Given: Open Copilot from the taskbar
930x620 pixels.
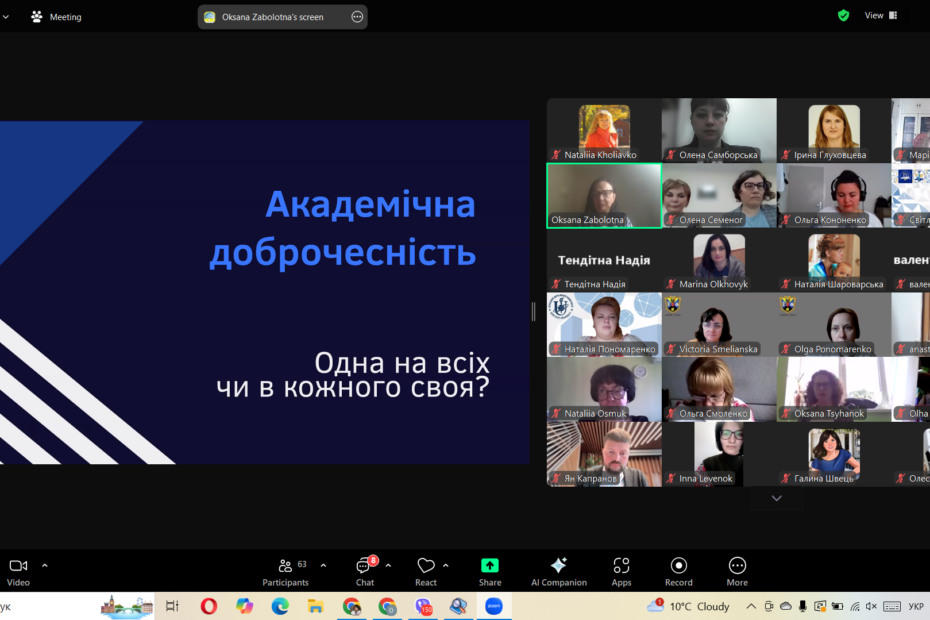Looking at the screenshot, I should pyautogui.click(x=244, y=606).
